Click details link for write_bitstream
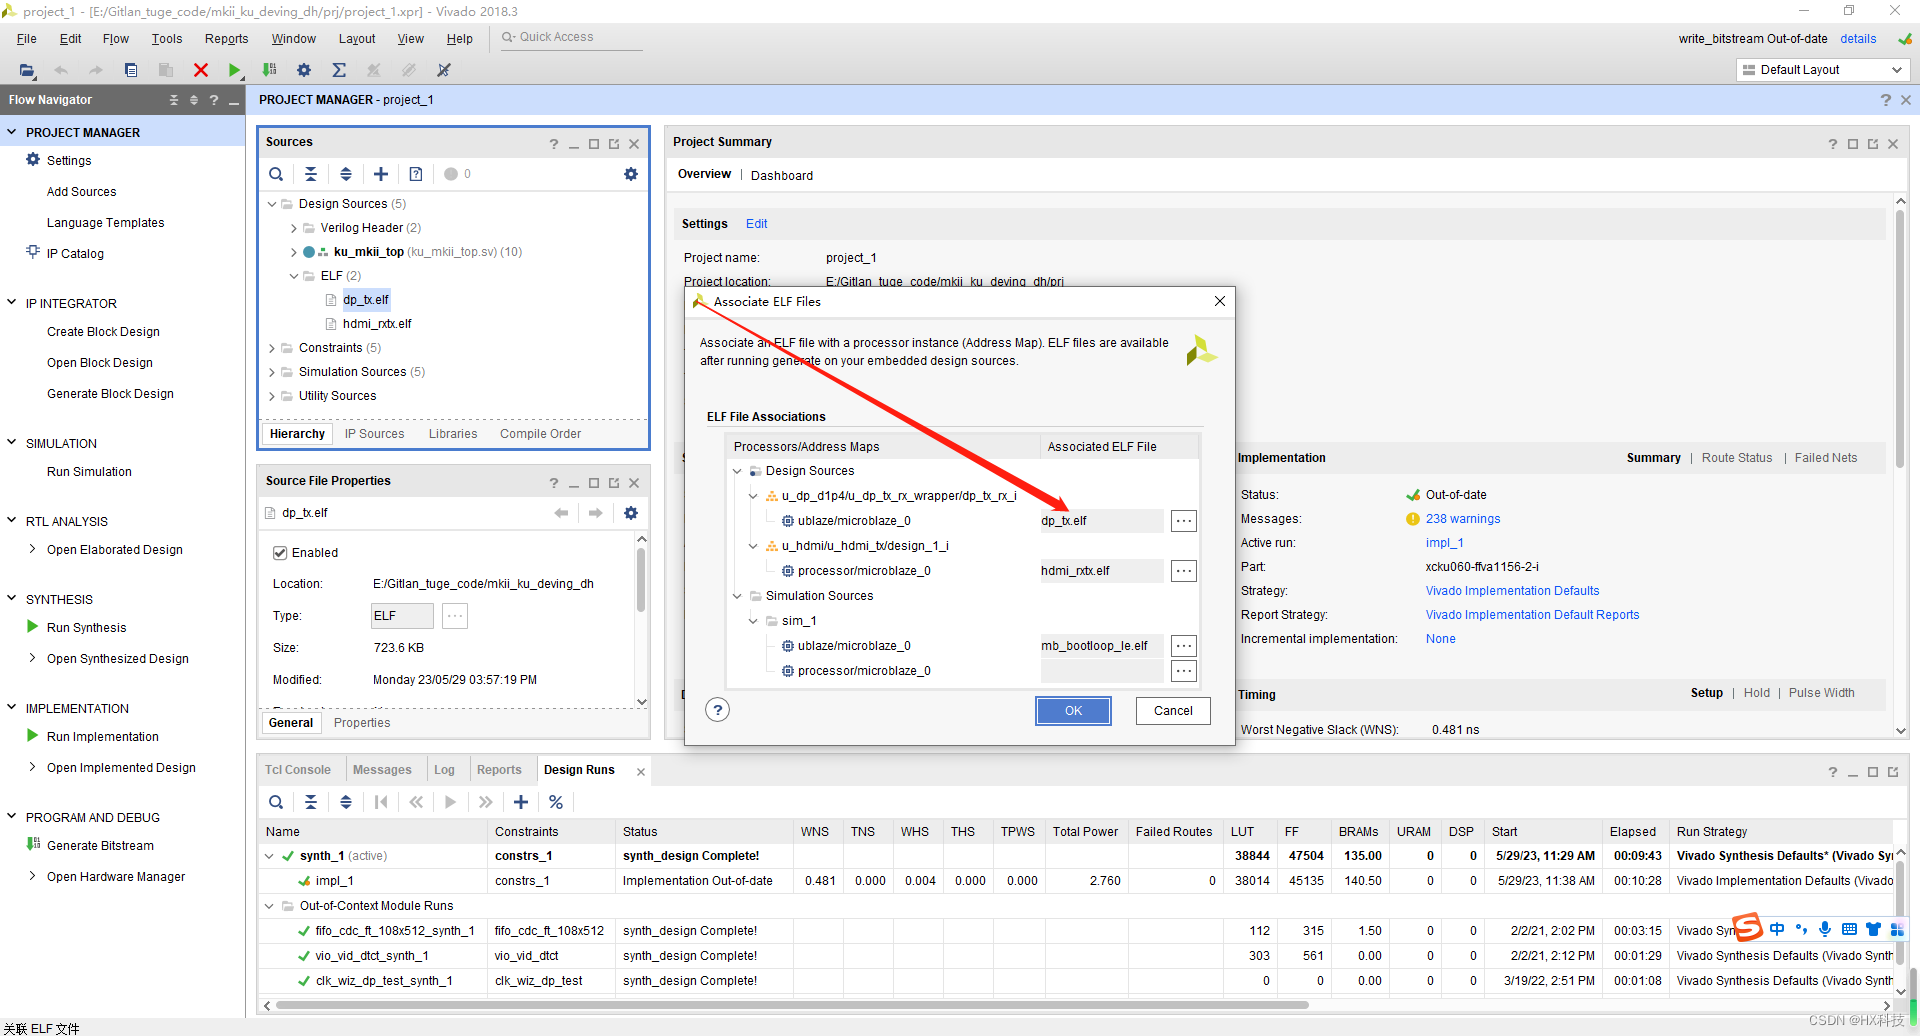The width and height of the screenshot is (1920, 1036). pyautogui.click(x=1858, y=39)
